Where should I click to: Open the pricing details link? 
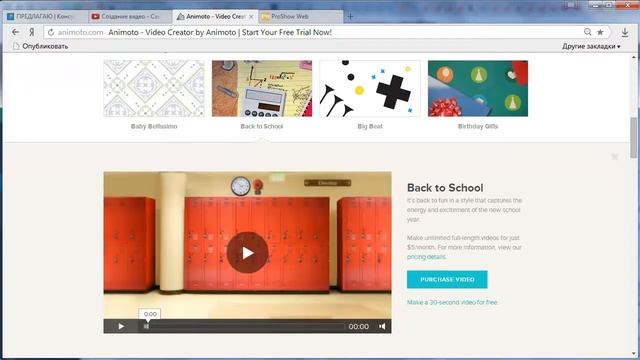(426, 257)
